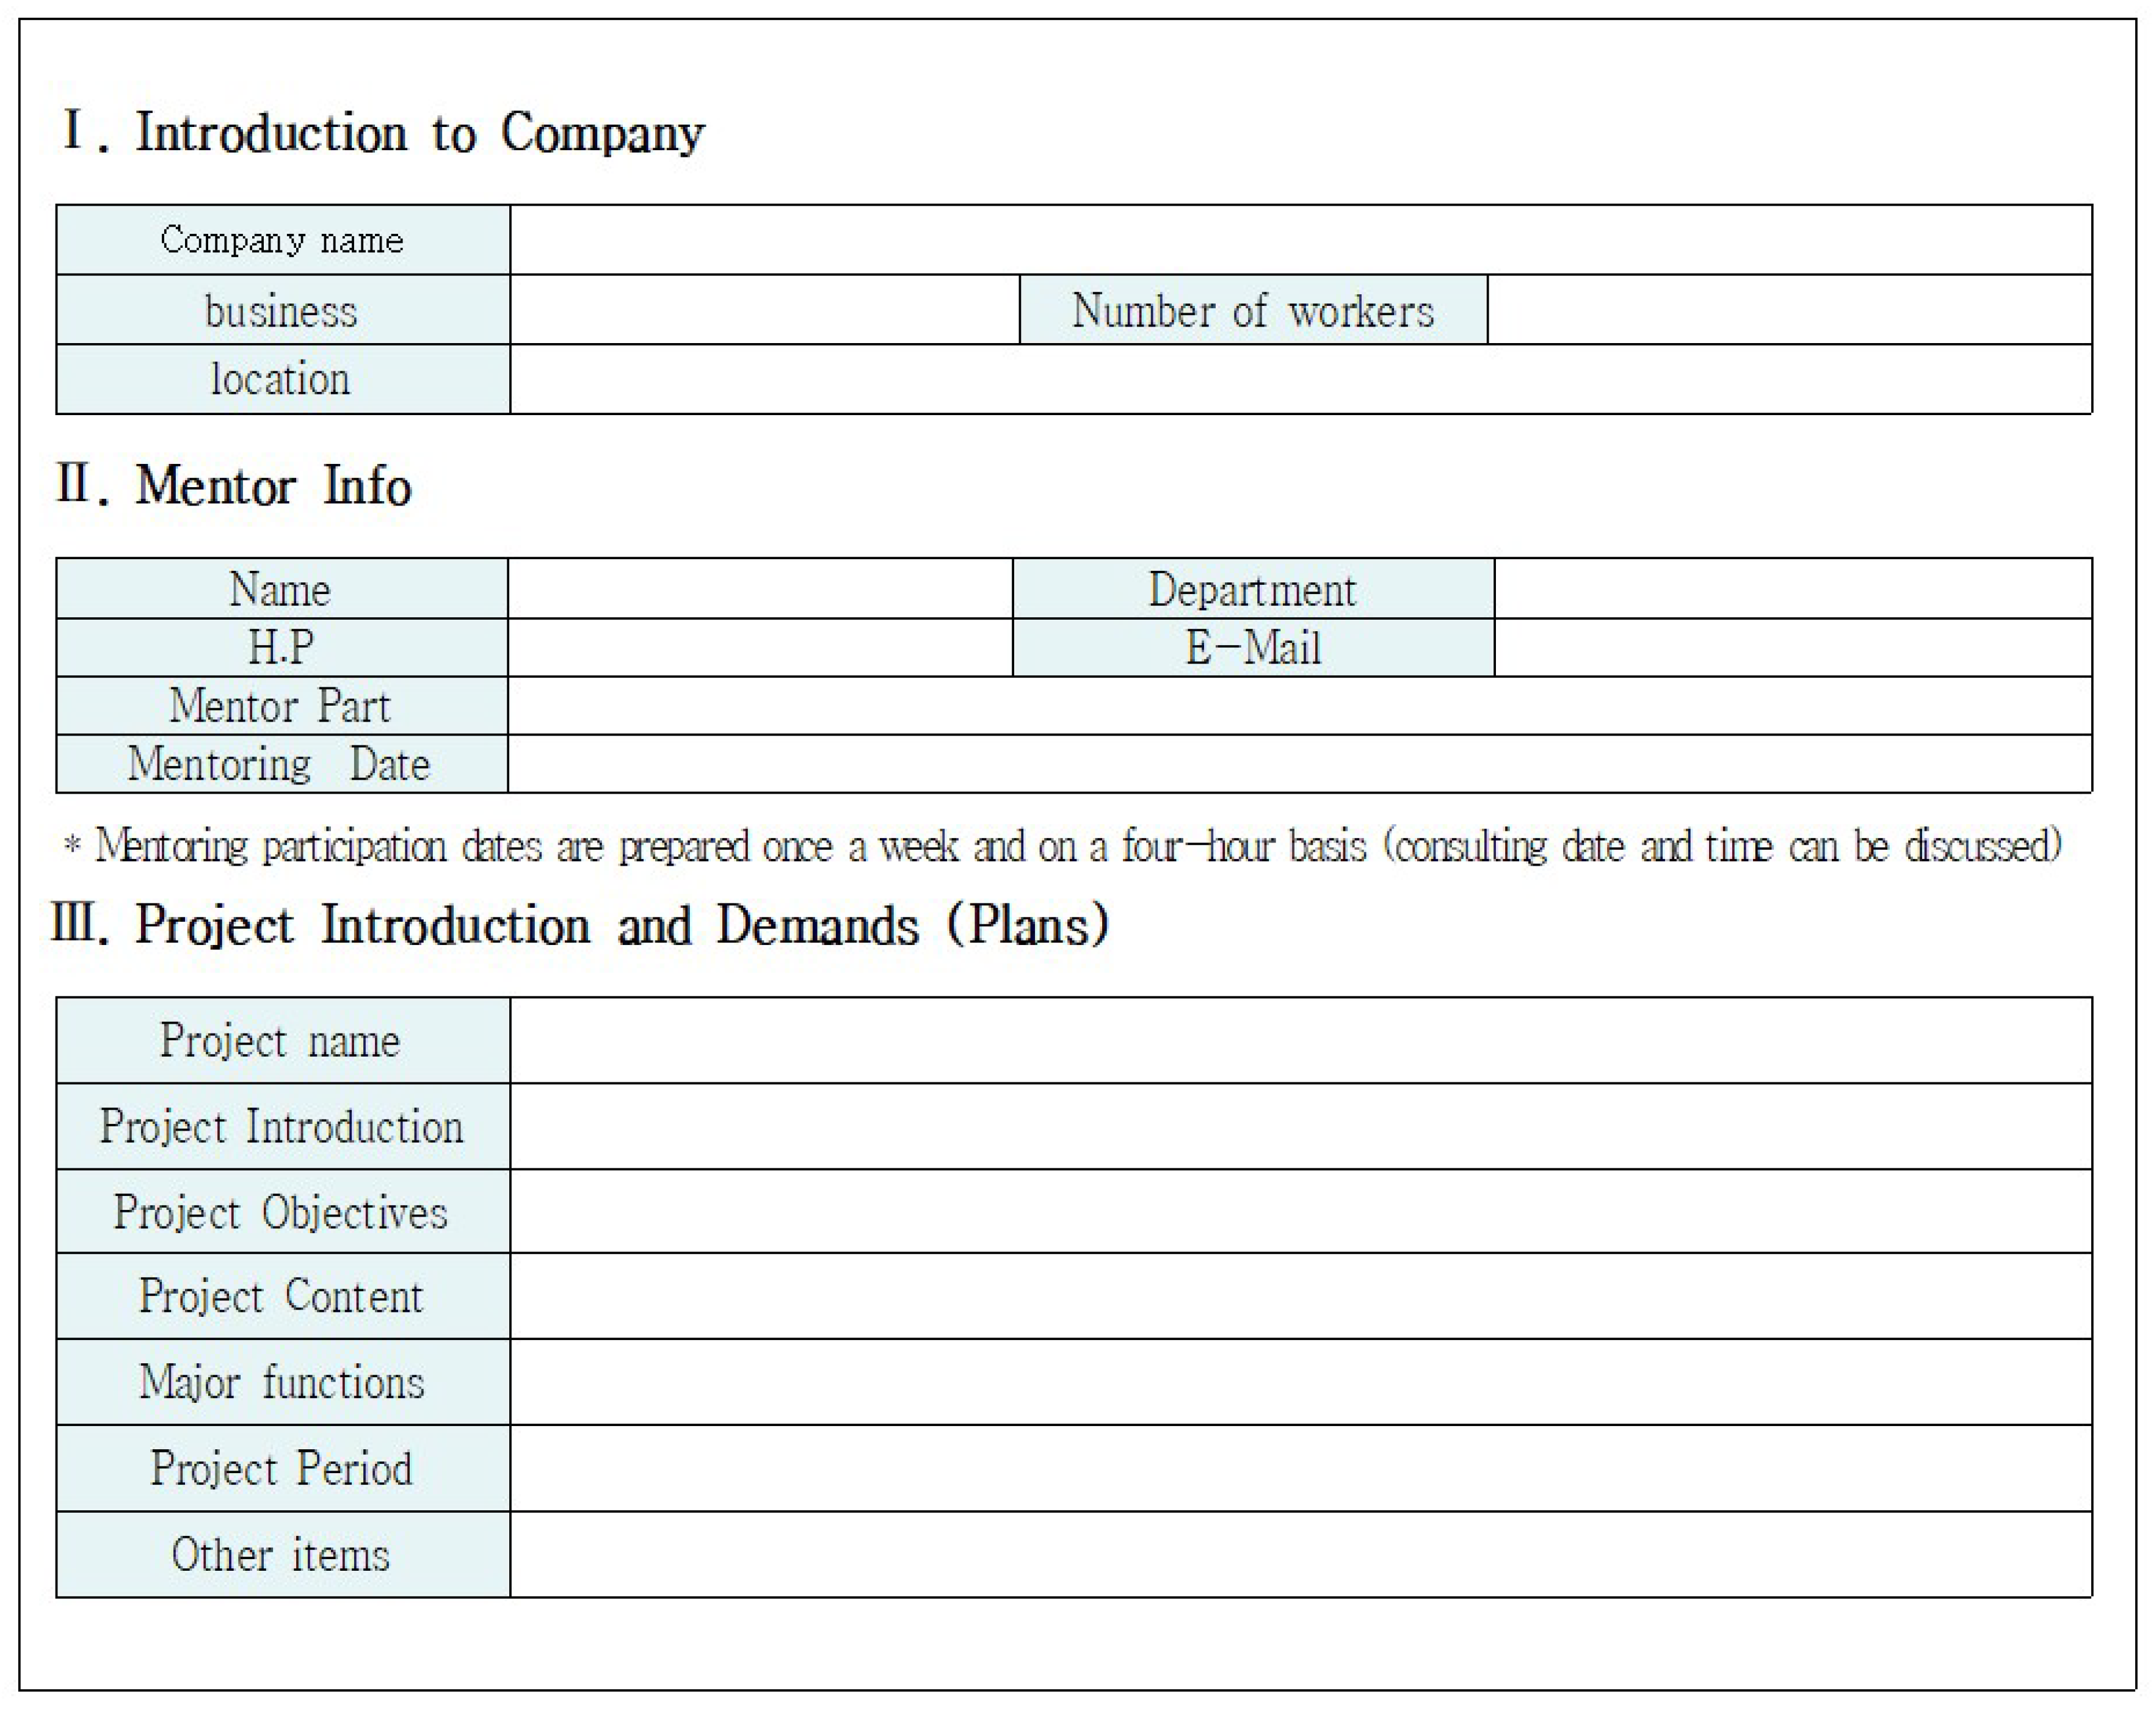
Task: Click the Project Objectives input field
Action: coord(1300,1211)
